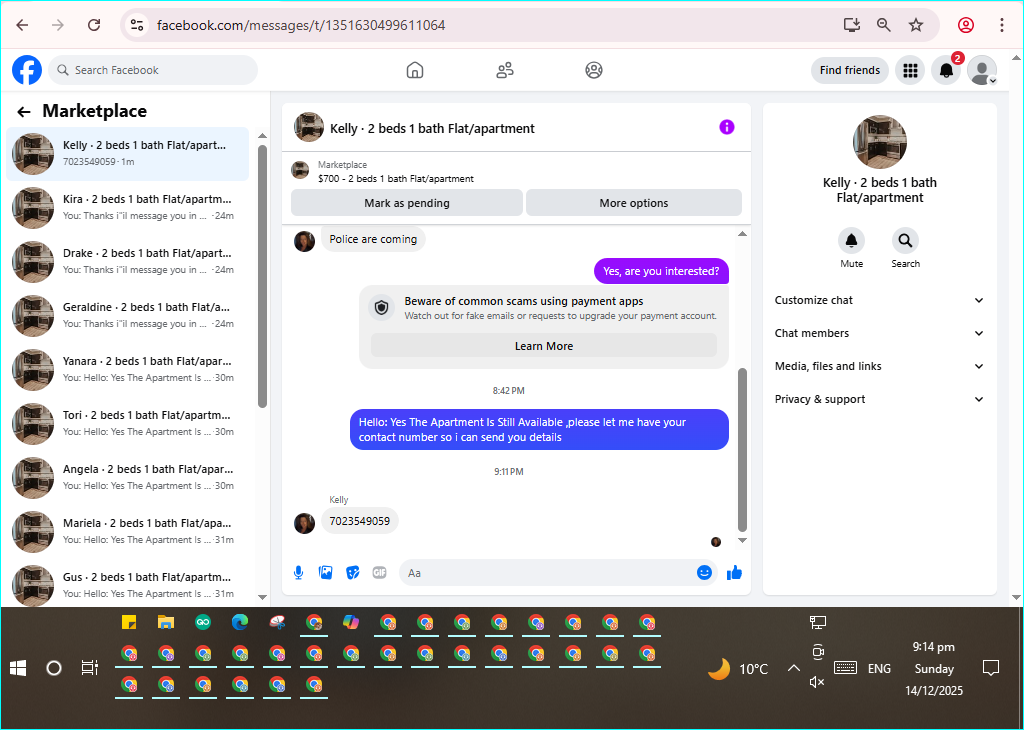Open More options for listing

click(633, 203)
